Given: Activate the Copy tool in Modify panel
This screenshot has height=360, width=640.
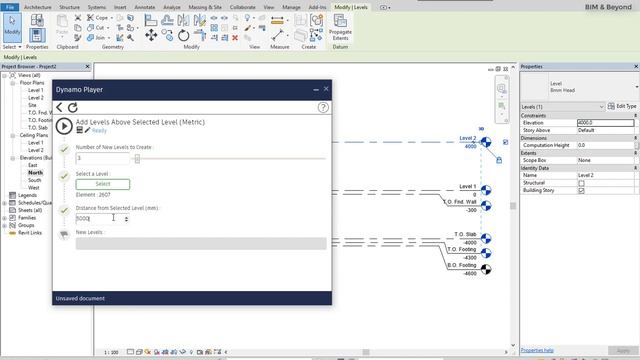Looking at the screenshot, I should [x=167, y=36].
